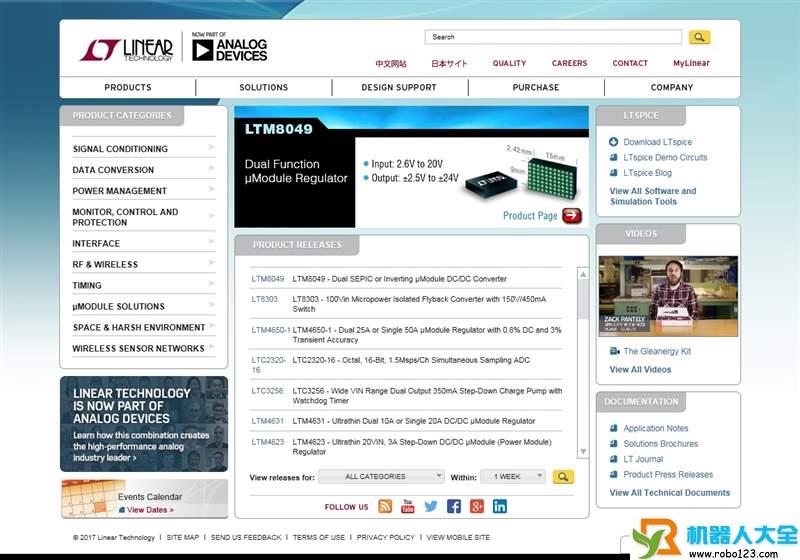Image resolution: width=800 pixels, height=560 pixels.
Task: Click the Product Press Releases document icon
Action: click(x=614, y=474)
